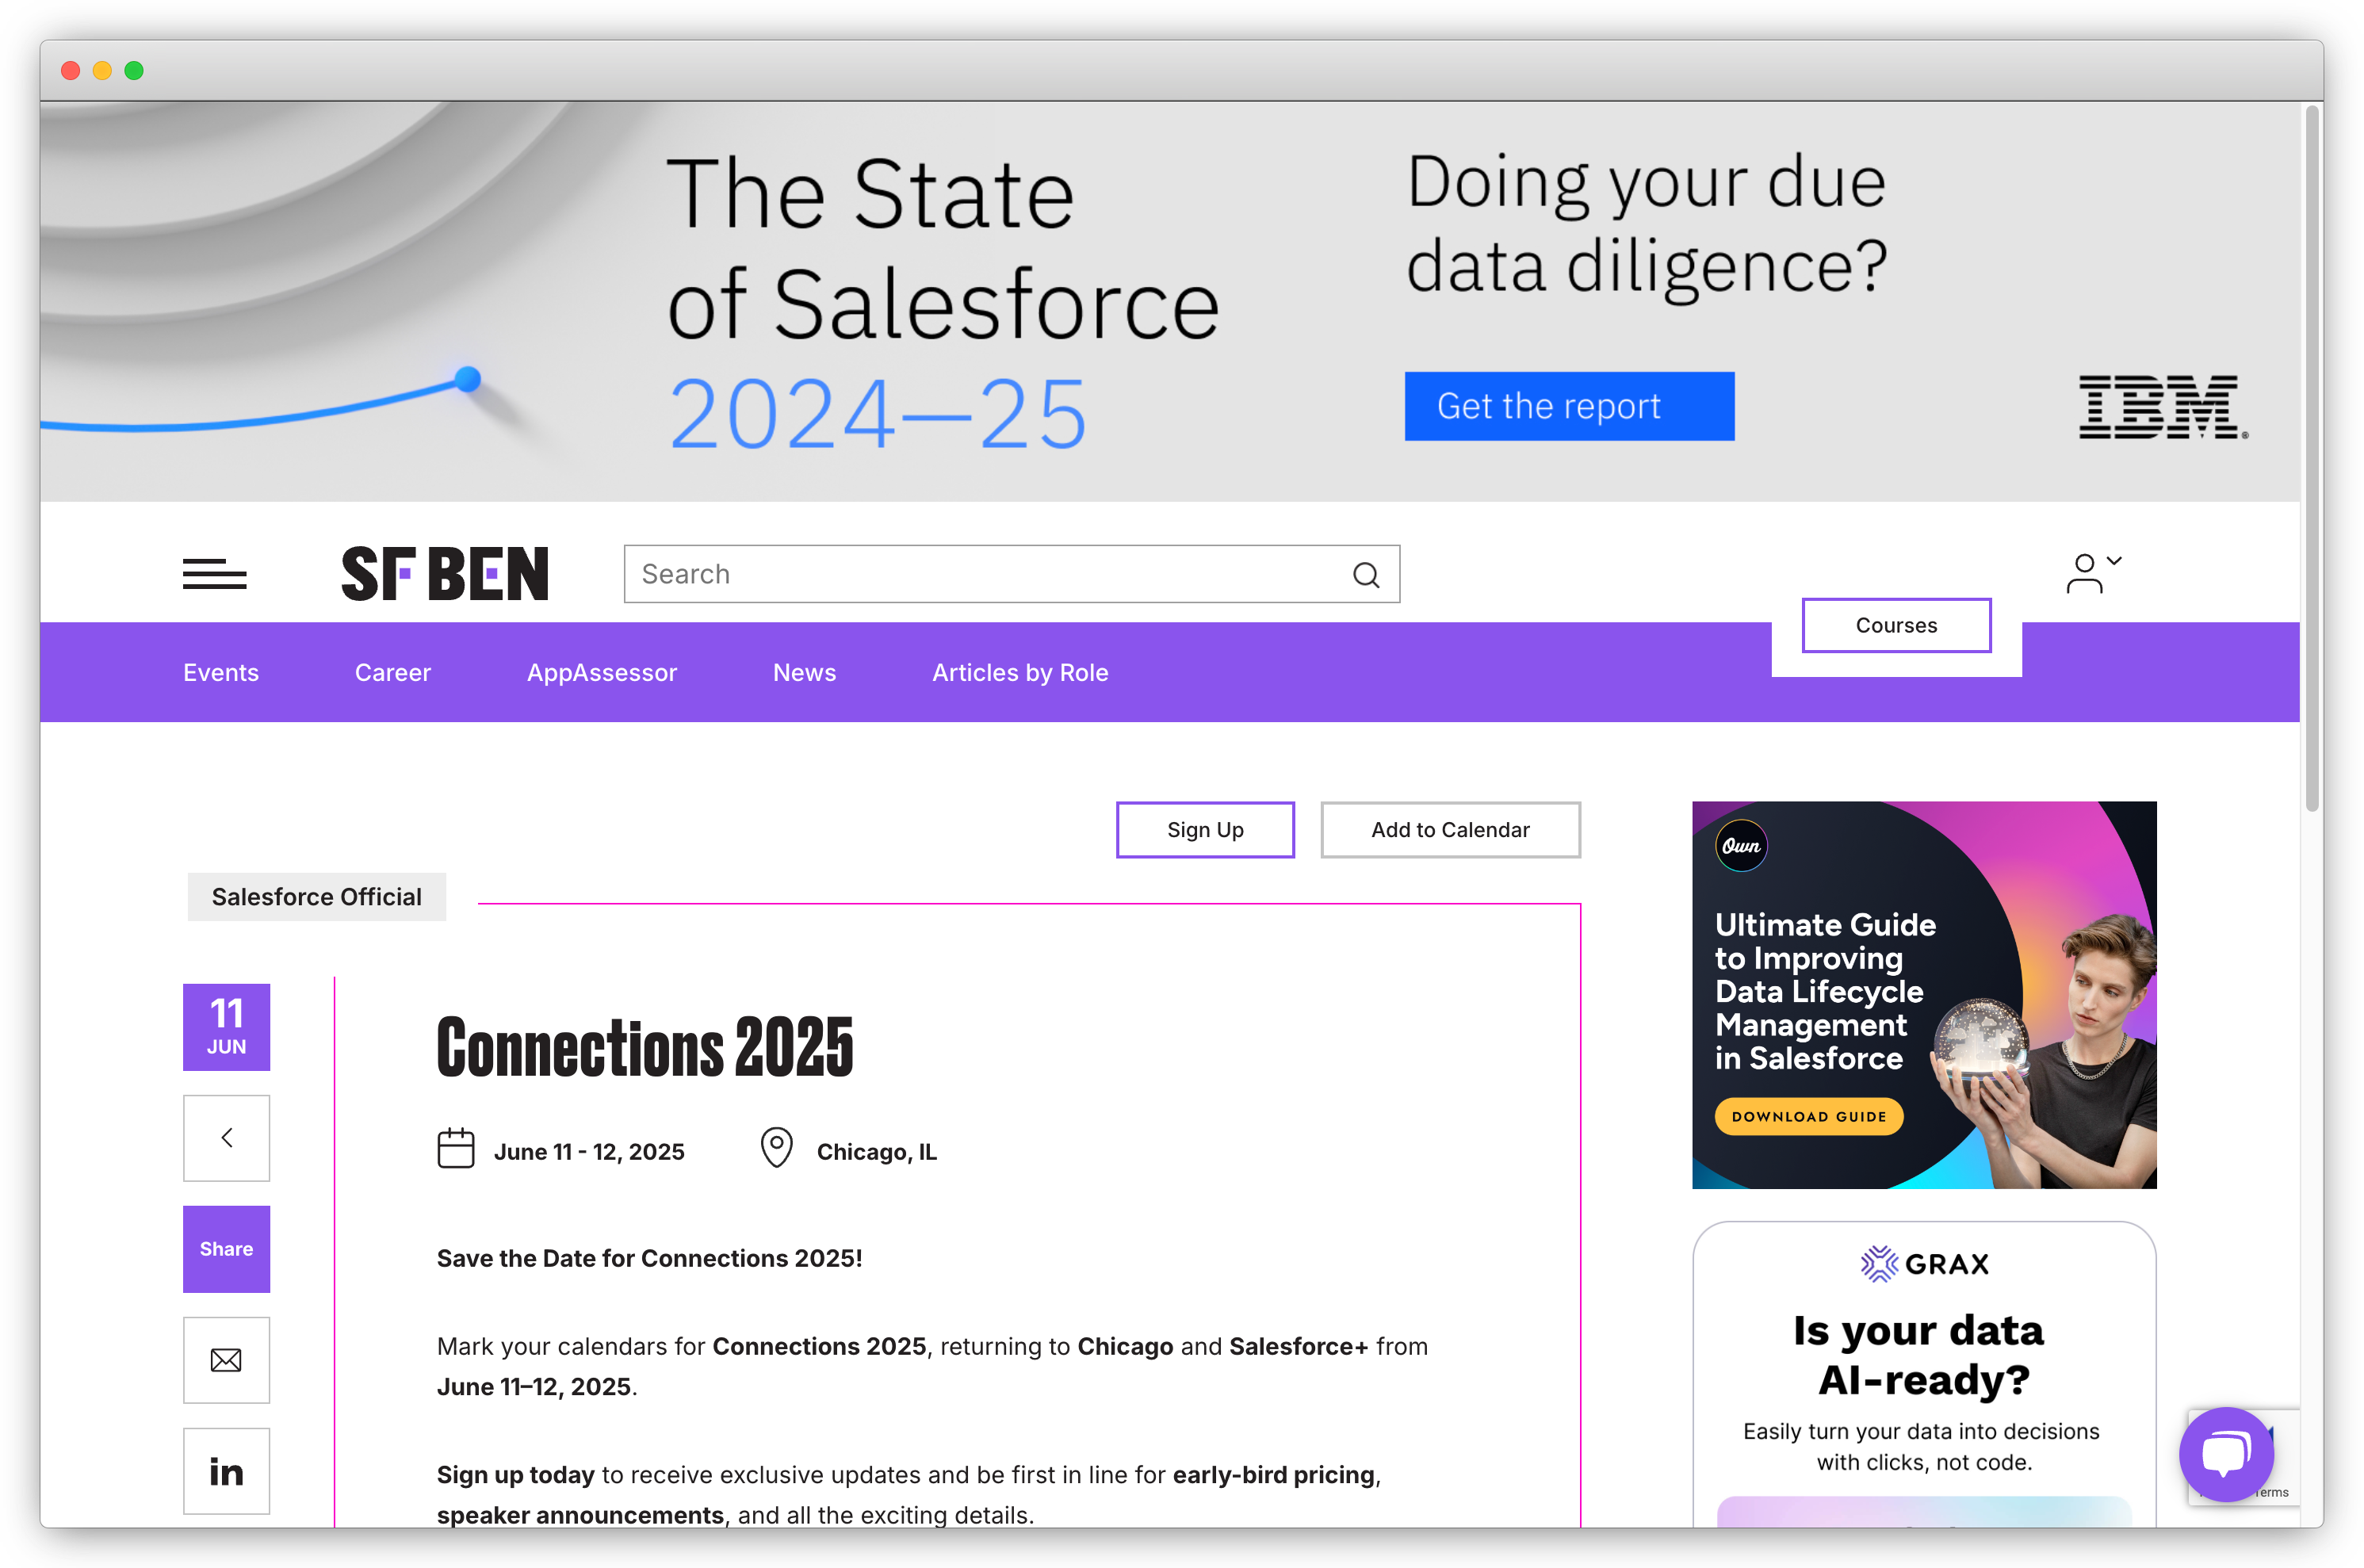The image size is (2364, 1568).
Task: Select Articles by Role menu item
Action: [x=1022, y=671]
